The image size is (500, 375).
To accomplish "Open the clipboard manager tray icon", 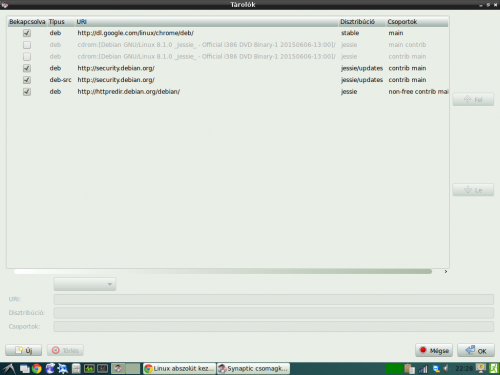I will point(409,369).
